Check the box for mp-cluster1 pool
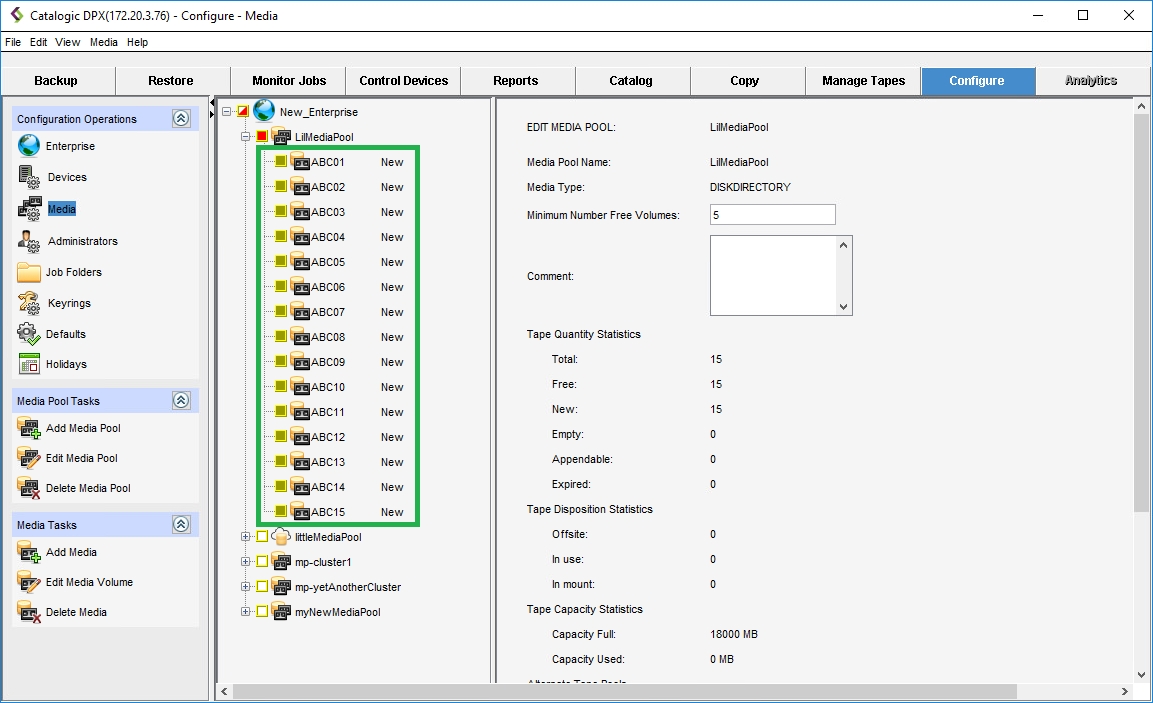This screenshot has width=1153, height=703. (262, 562)
